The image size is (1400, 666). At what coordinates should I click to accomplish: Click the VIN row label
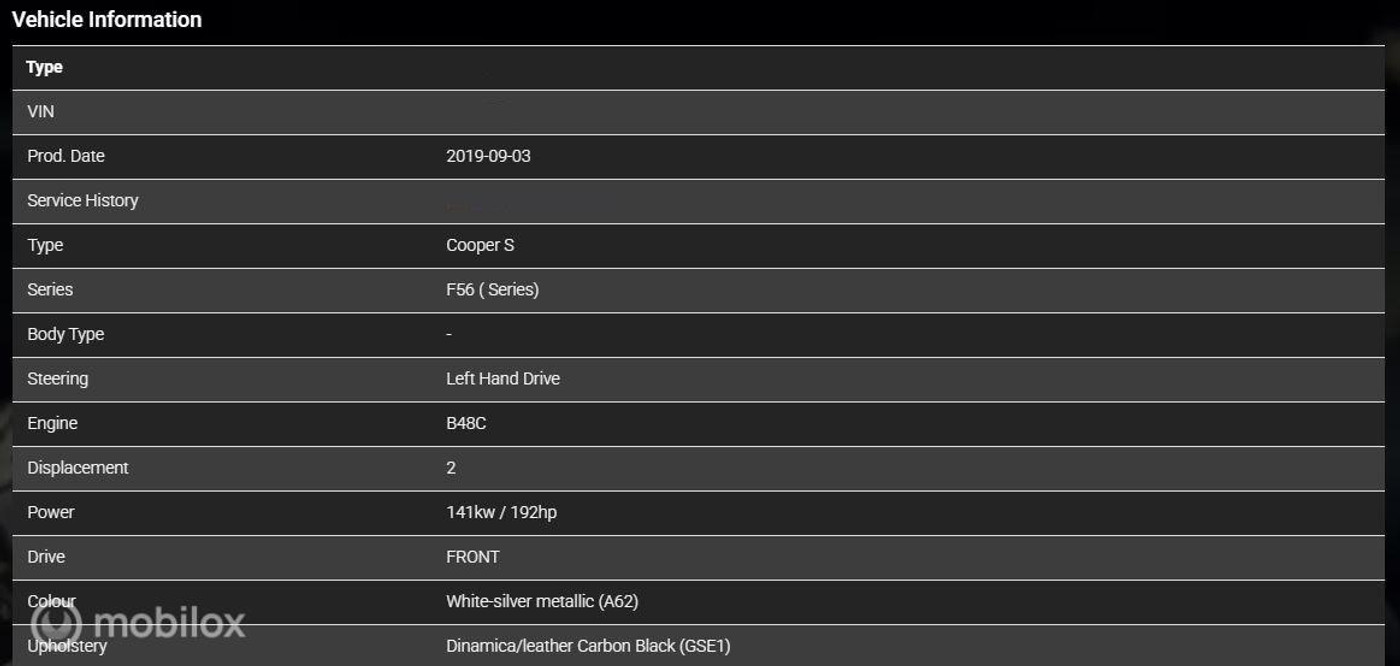click(41, 112)
